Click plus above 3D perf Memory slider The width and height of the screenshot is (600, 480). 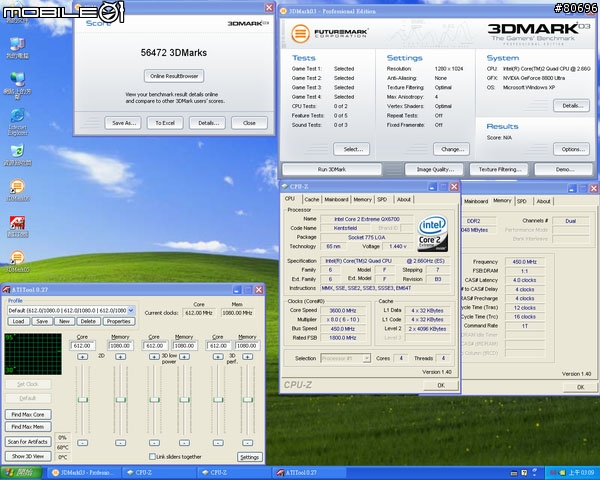[248, 356]
